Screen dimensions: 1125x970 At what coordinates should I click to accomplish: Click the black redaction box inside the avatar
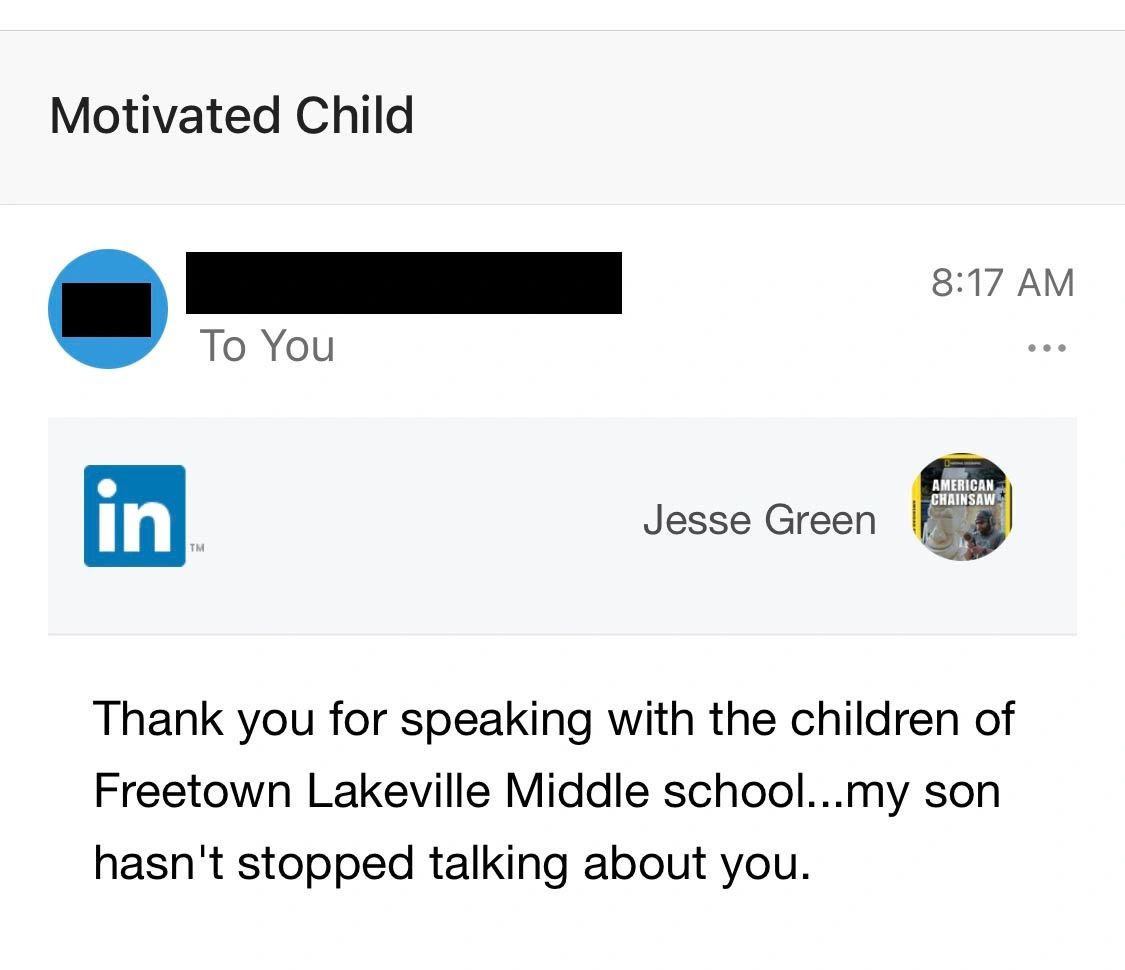pos(107,309)
